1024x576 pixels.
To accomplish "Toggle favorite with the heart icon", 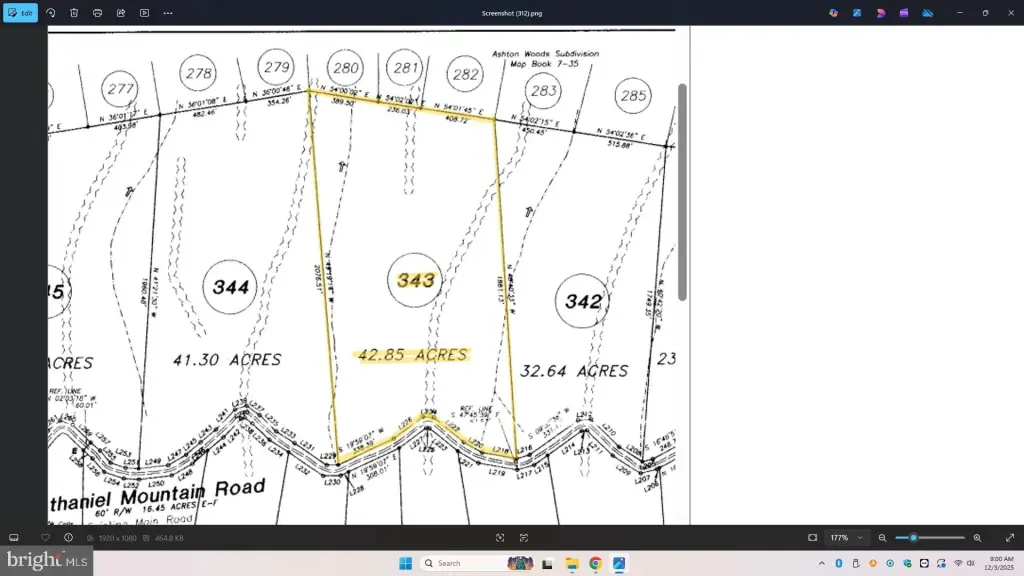I will point(45,538).
